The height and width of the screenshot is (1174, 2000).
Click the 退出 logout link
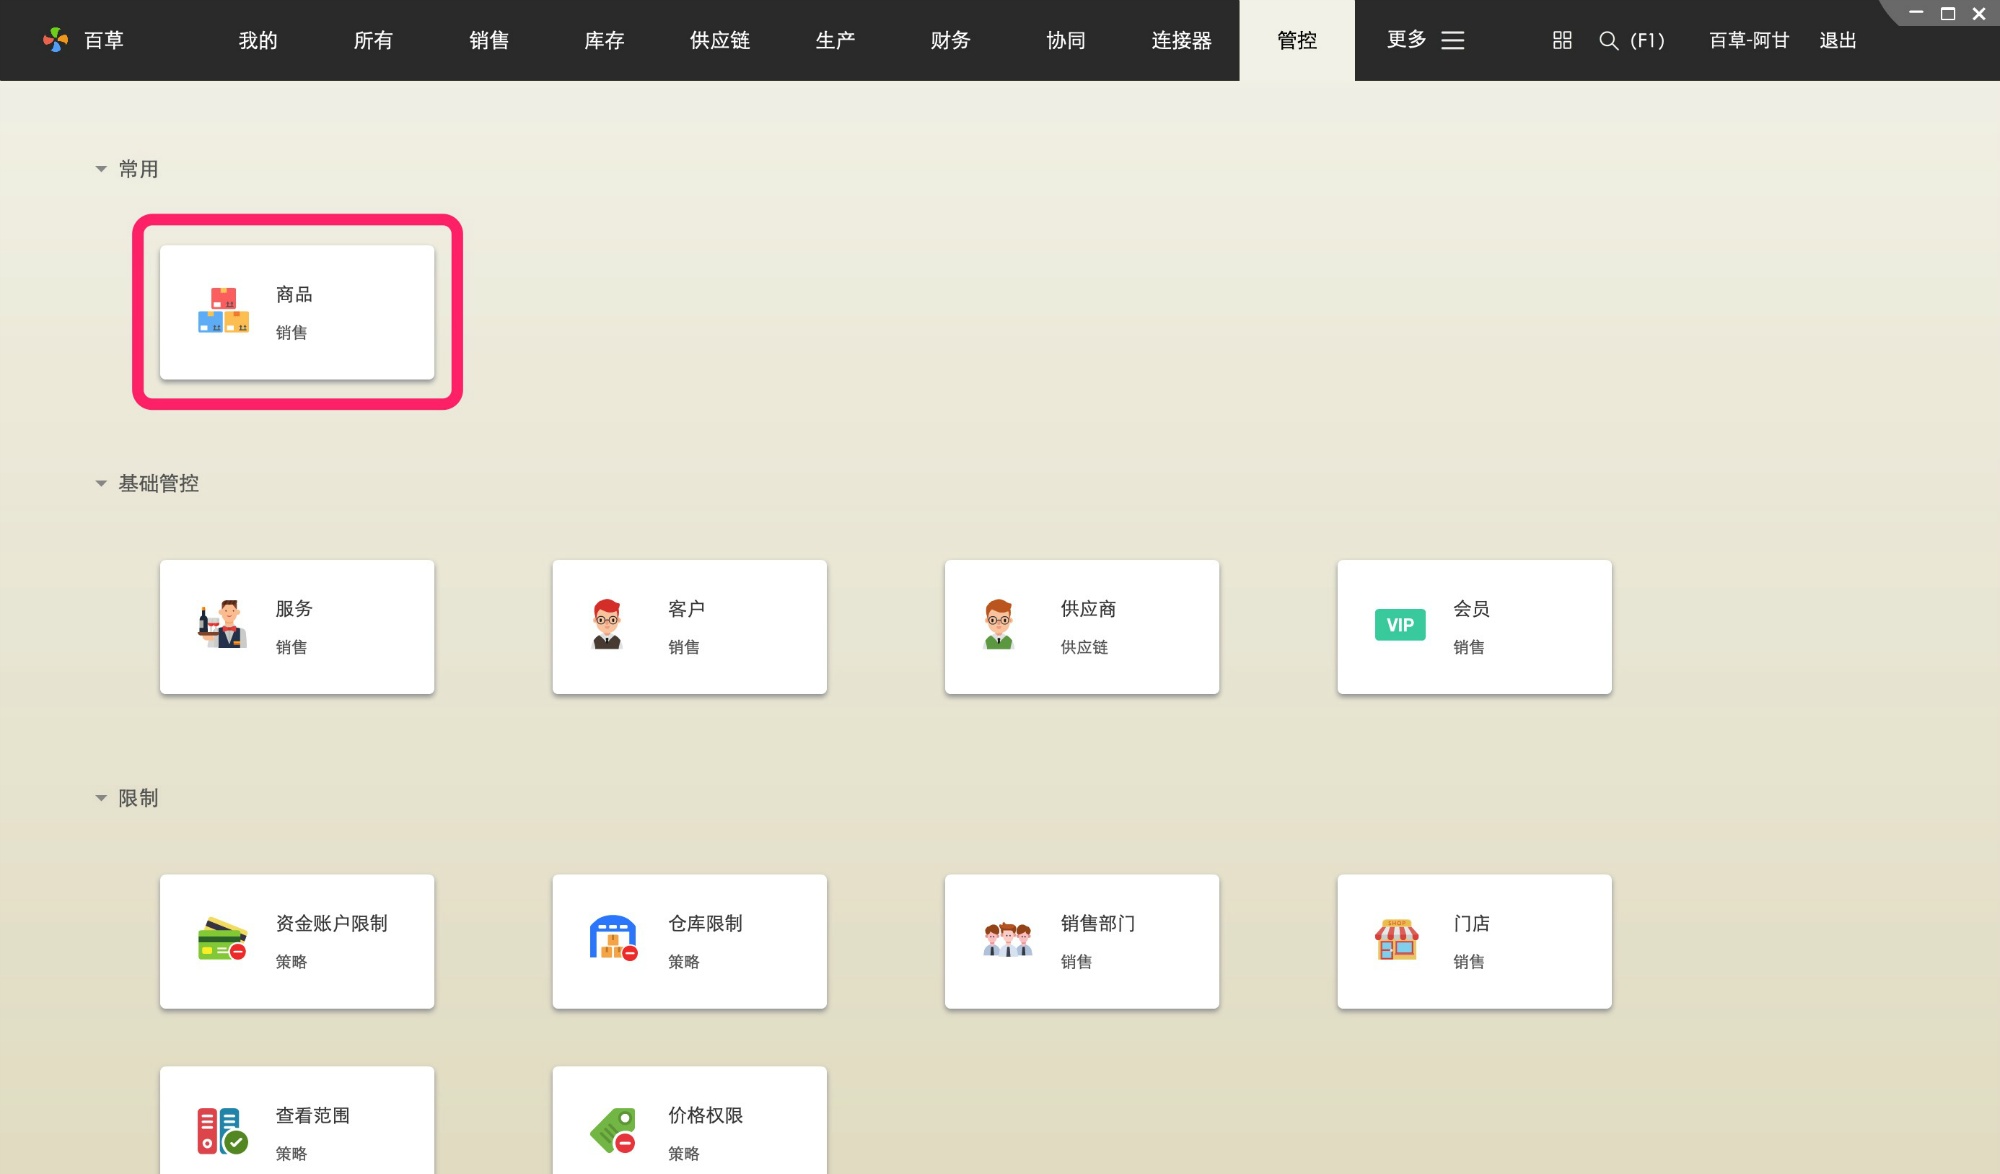click(1838, 40)
